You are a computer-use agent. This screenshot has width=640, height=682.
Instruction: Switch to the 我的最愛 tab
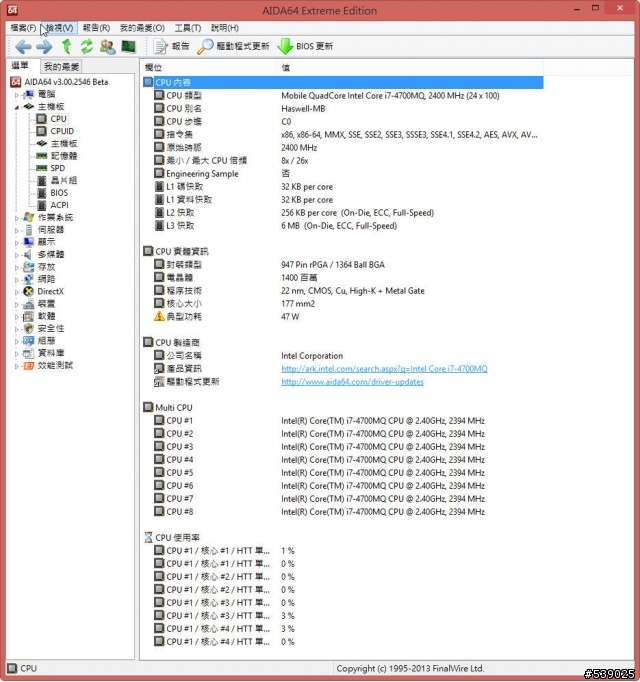click(61, 67)
